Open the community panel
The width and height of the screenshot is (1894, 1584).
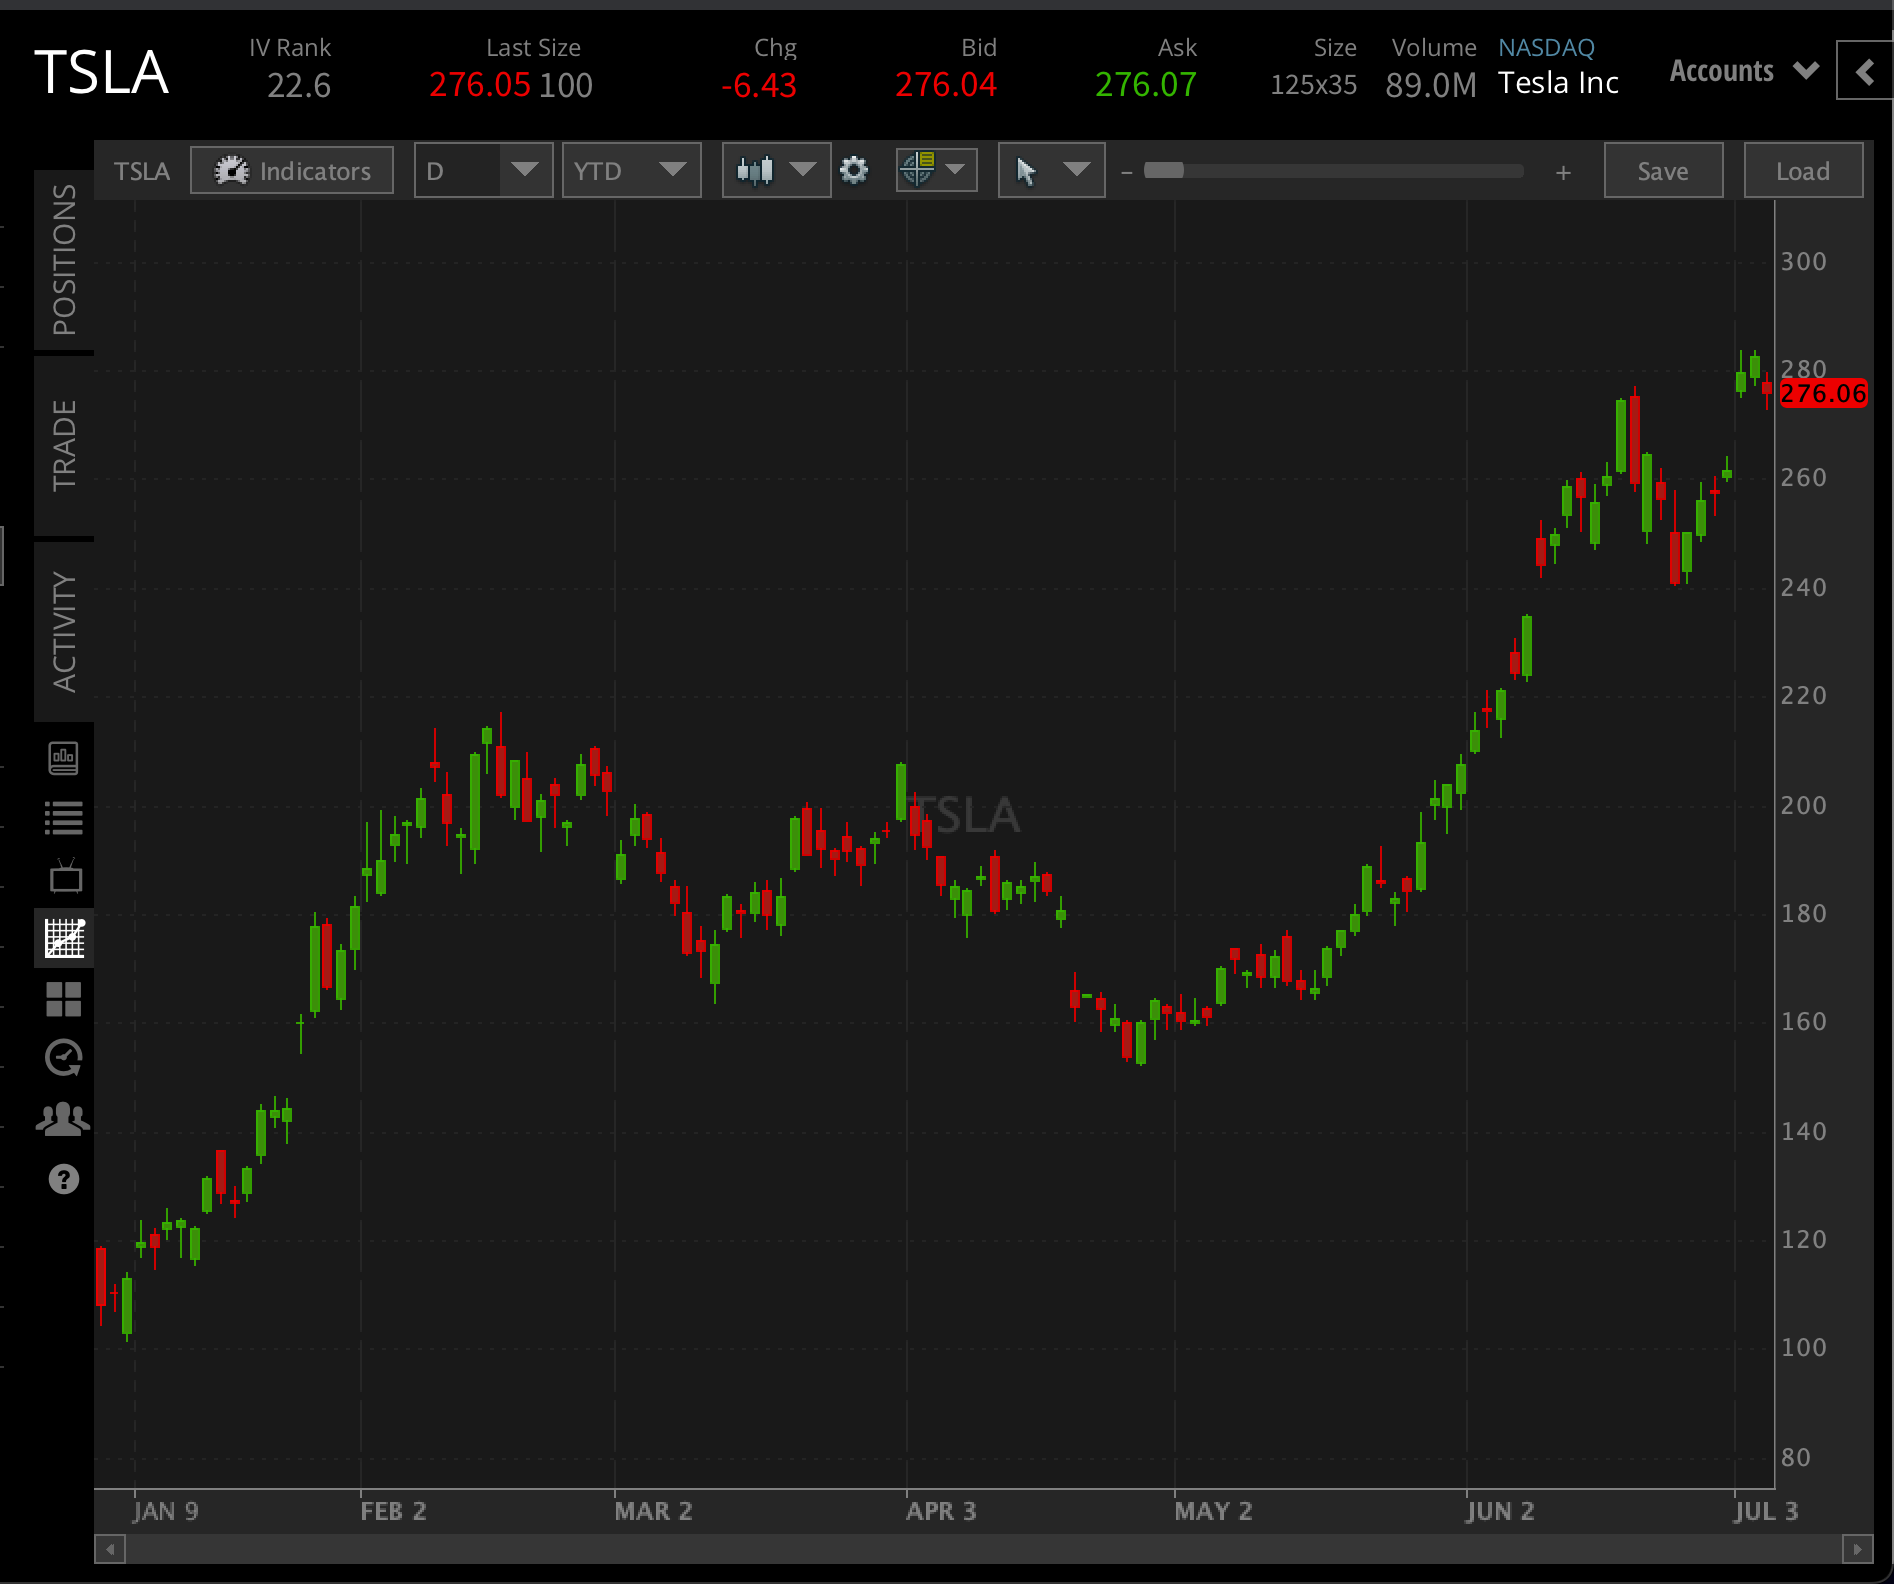65,1118
